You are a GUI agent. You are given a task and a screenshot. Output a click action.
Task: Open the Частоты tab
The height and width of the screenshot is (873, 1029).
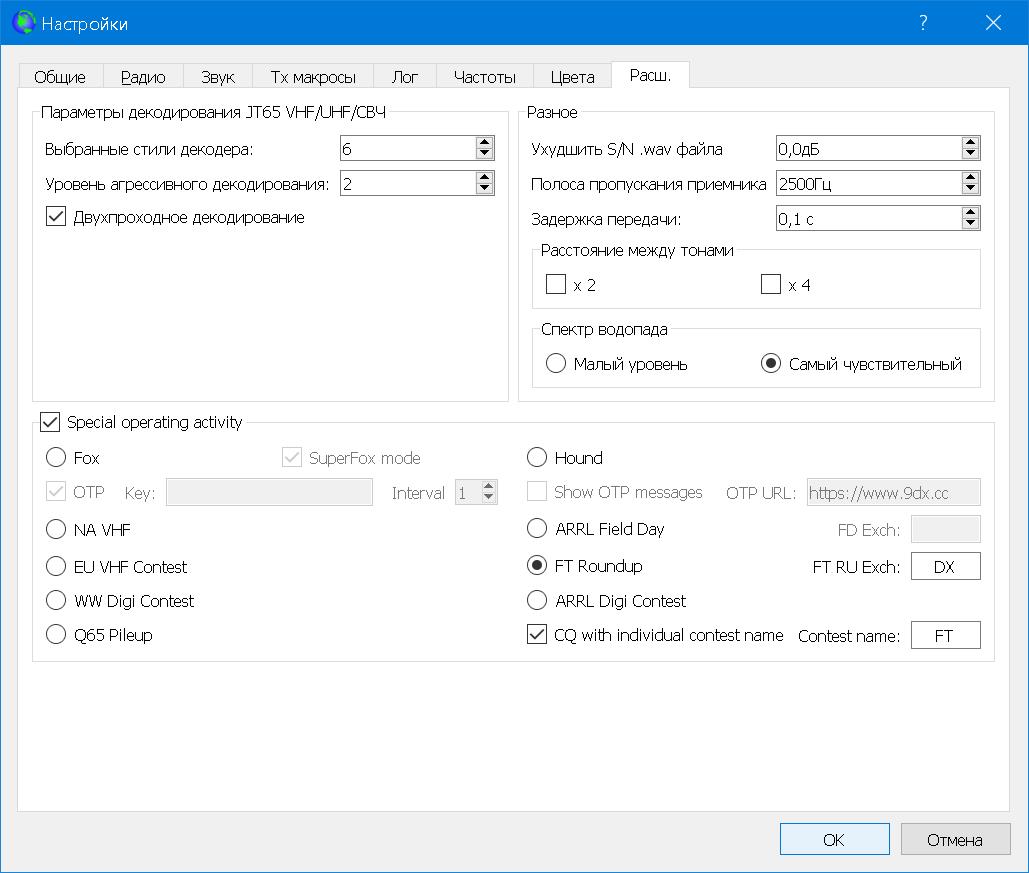(x=484, y=77)
